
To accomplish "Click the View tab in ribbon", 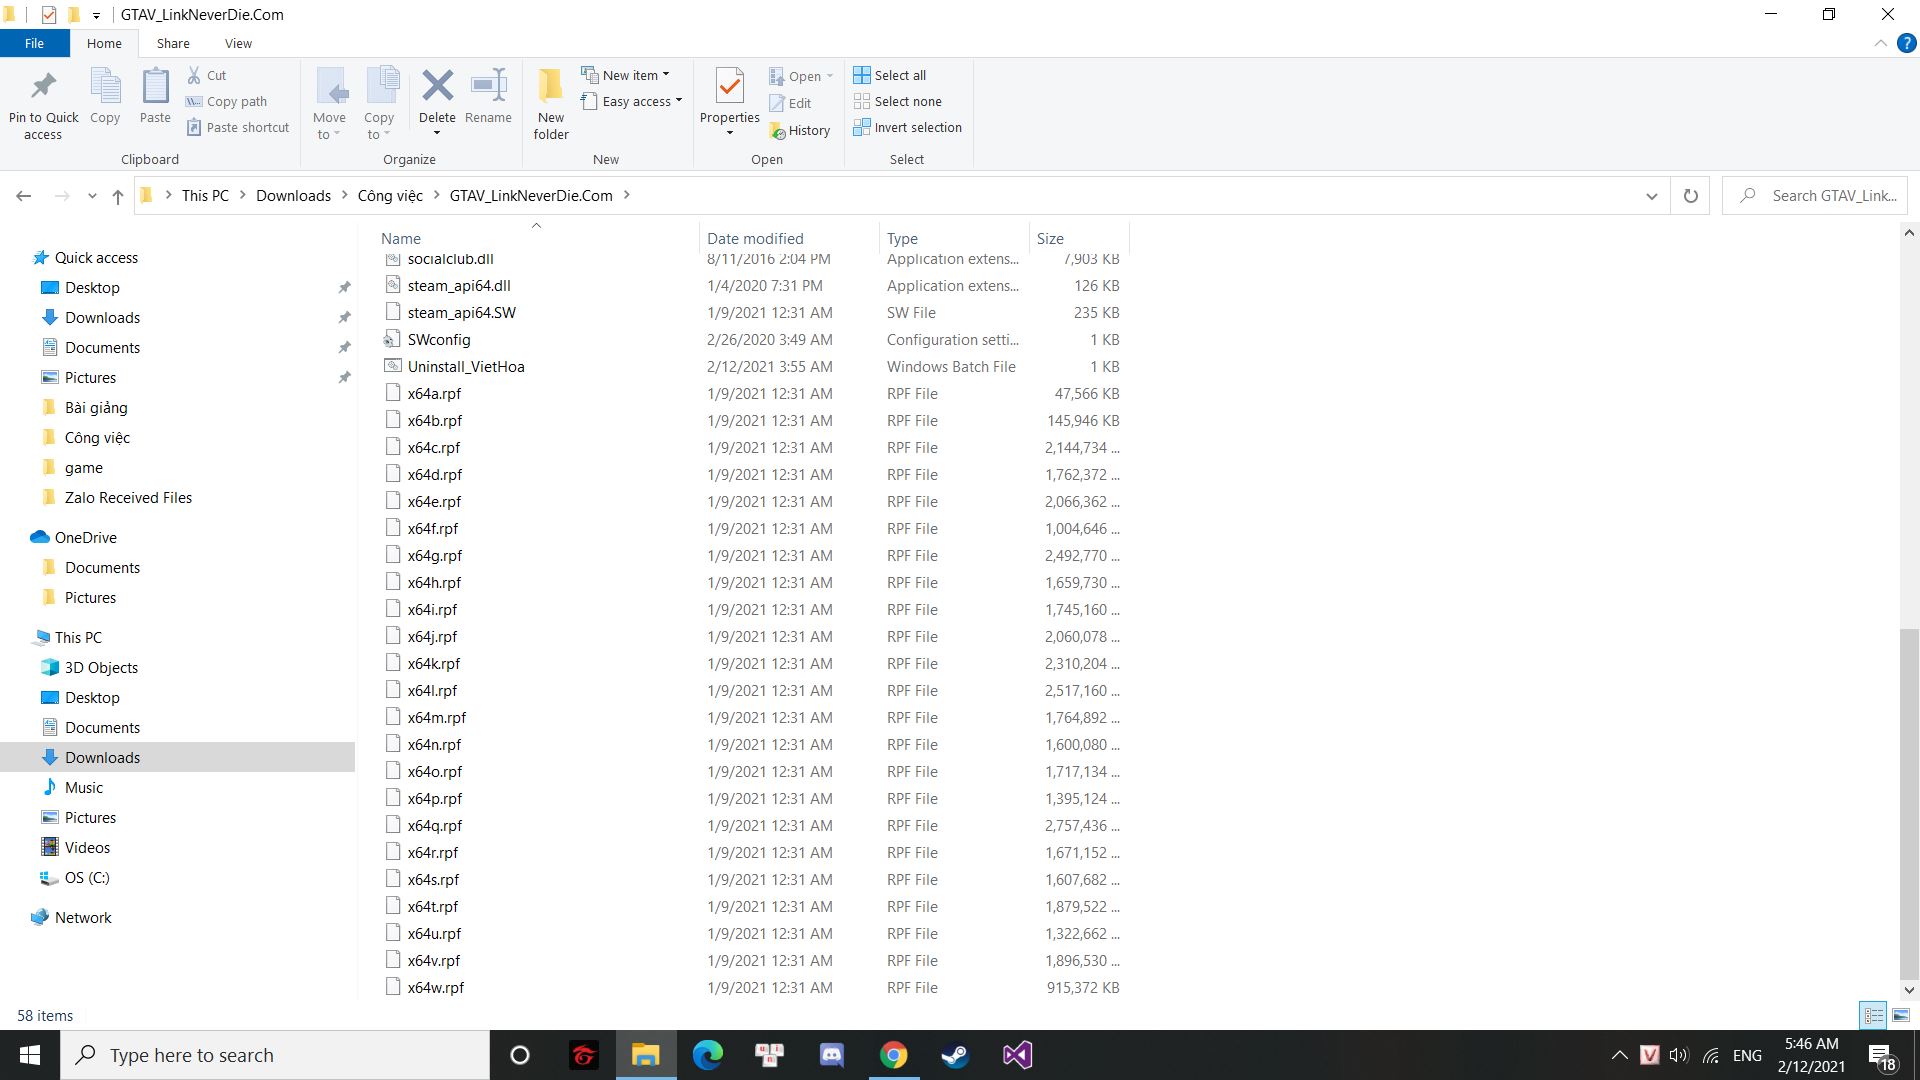I will click(x=237, y=44).
